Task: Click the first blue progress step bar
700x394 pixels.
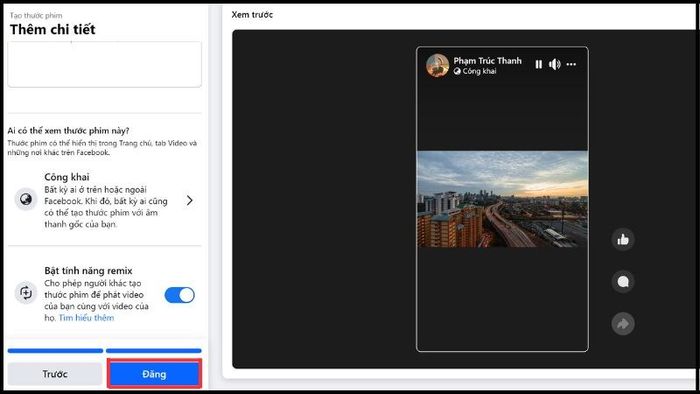Action: (x=55, y=351)
